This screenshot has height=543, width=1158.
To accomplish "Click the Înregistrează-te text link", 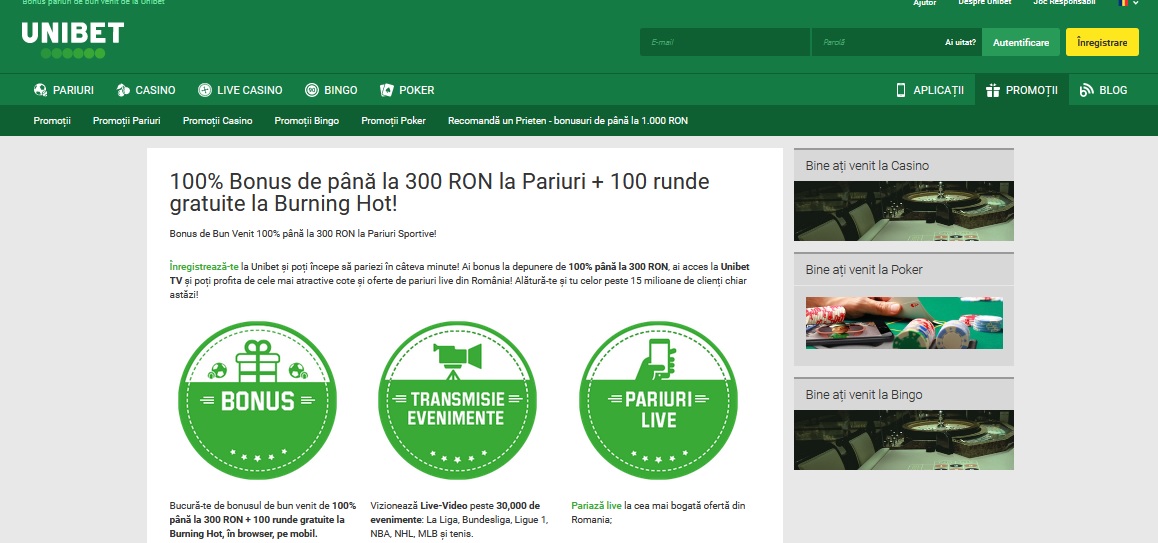I will pyautogui.click(x=204, y=266).
